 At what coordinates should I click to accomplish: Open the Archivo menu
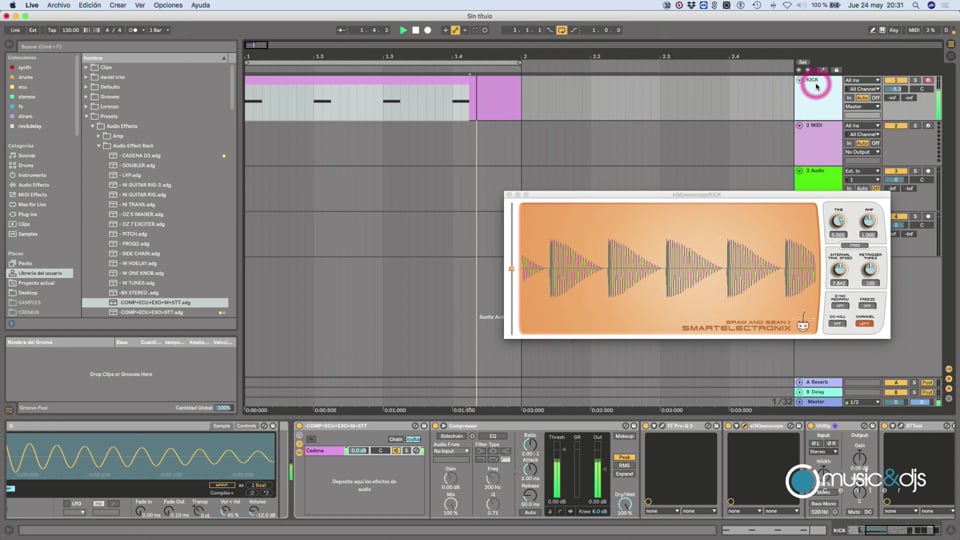[x=58, y=5]
